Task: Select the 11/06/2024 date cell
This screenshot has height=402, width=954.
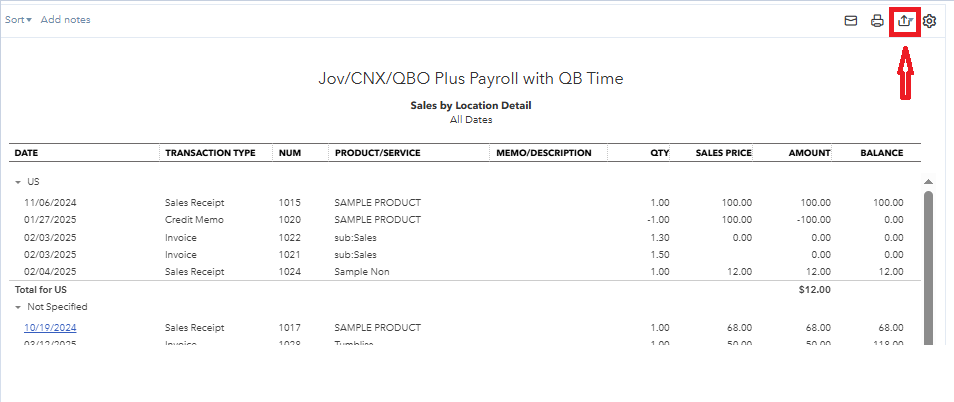Action: [50, 203]
